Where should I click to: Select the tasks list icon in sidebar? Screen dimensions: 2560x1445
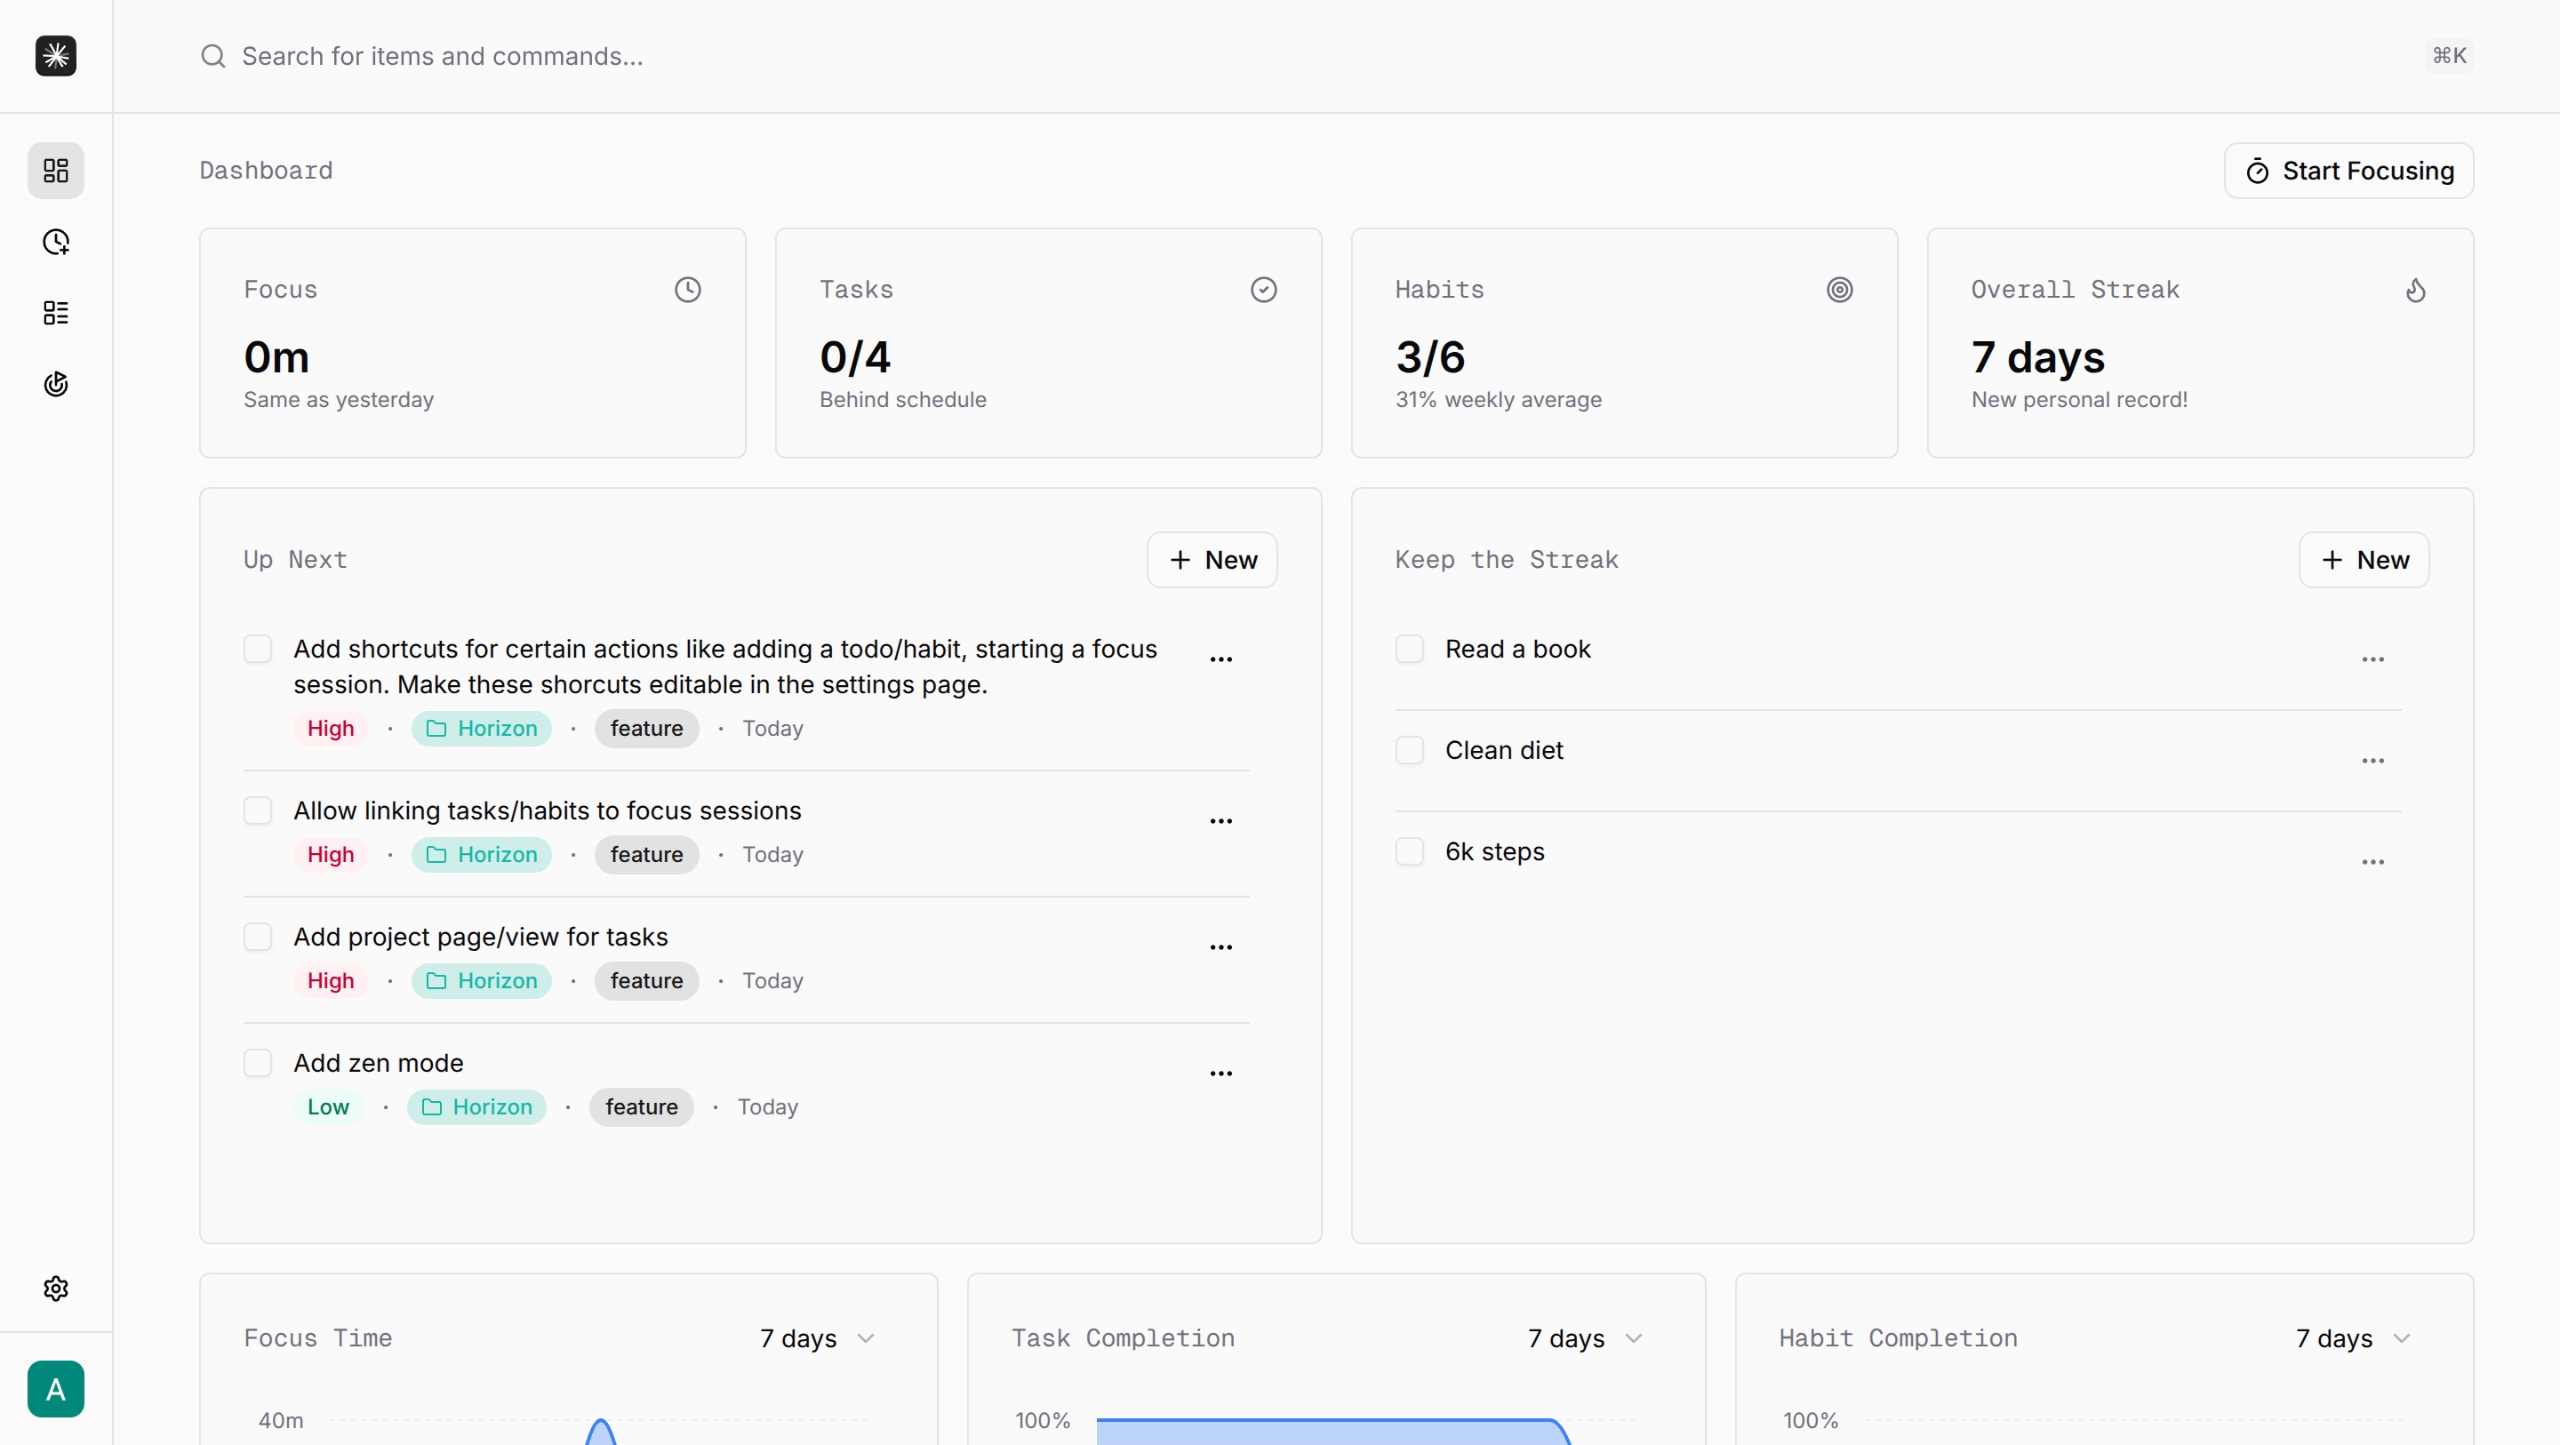point(55,312)
